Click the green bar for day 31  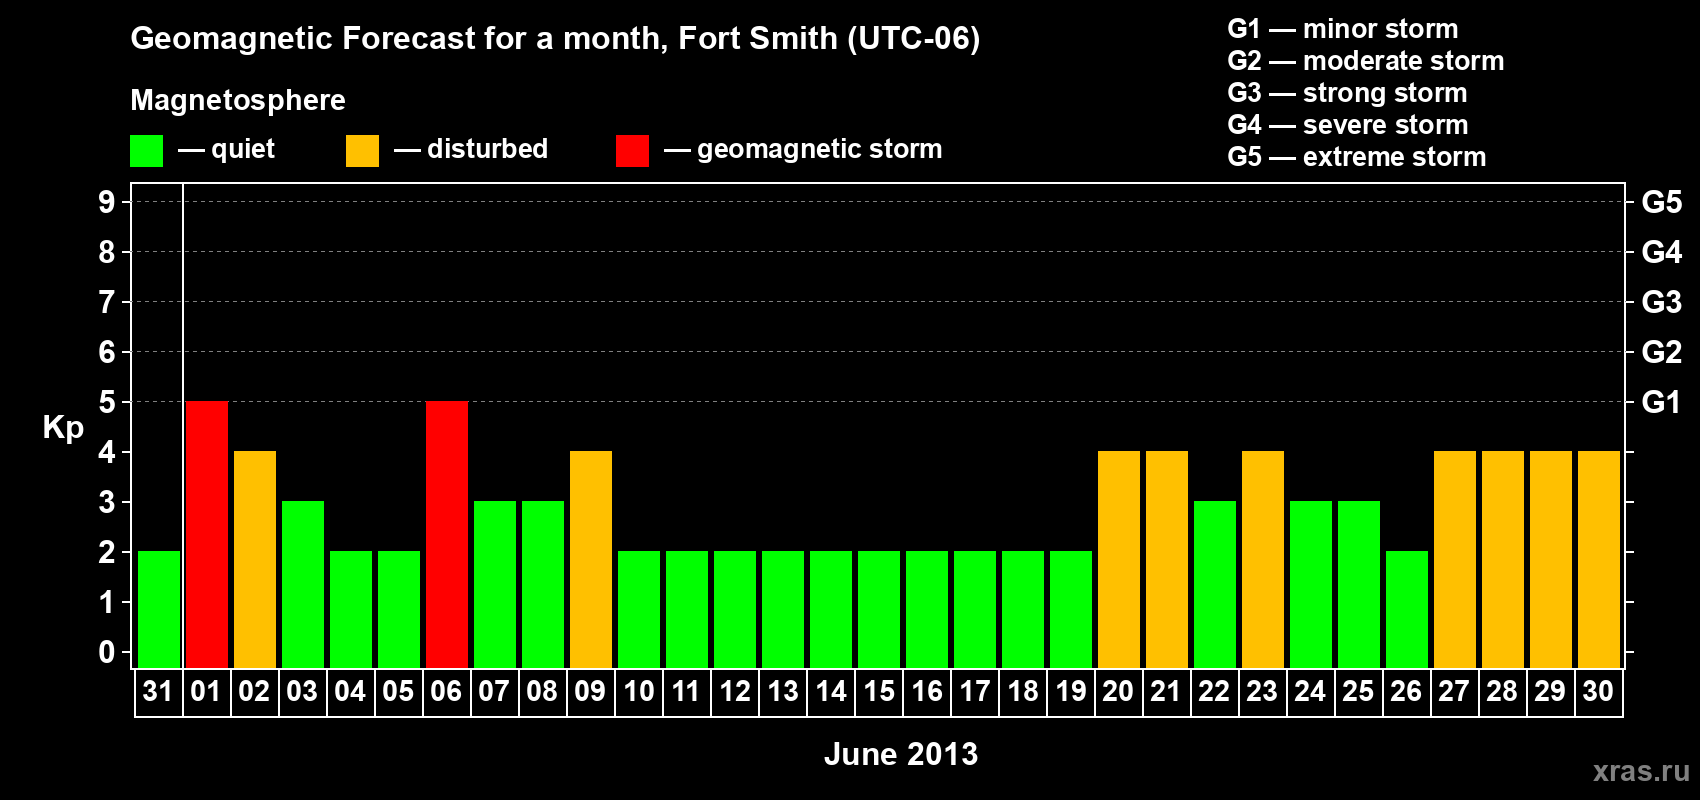click(x=159, y=609)
